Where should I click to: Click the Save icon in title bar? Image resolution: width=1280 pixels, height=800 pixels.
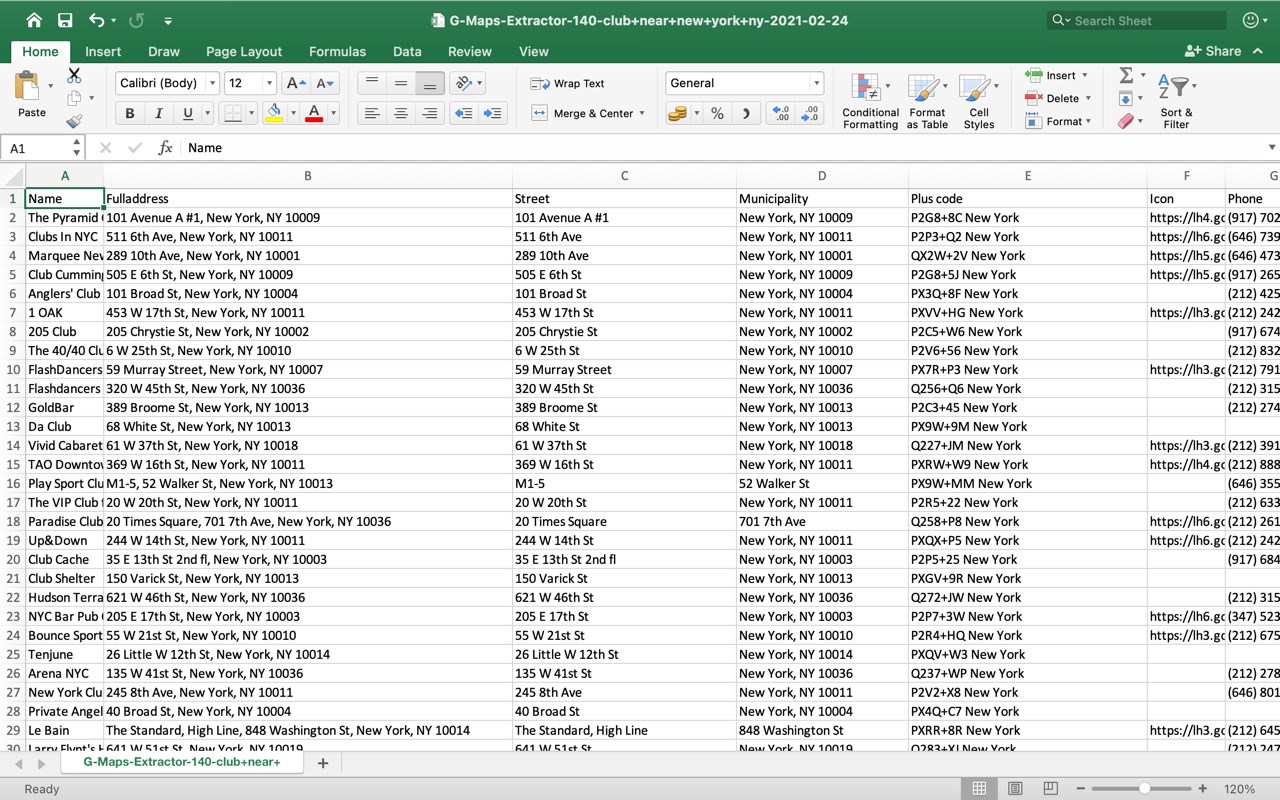[65, 20]
